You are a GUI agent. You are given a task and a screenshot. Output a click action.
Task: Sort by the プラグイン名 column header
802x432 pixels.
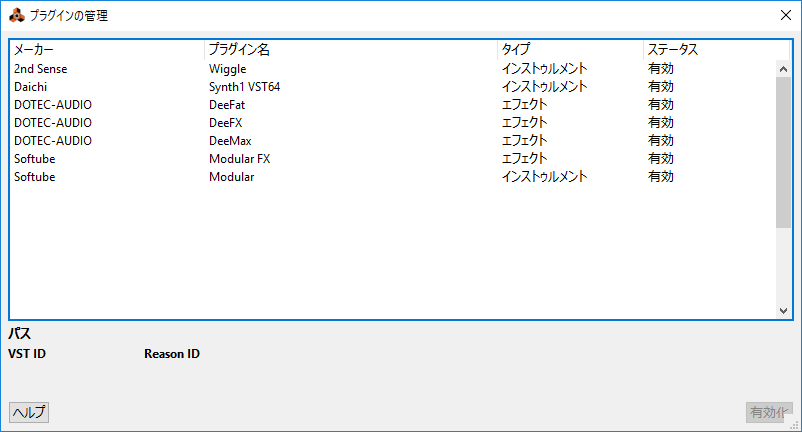351,50
